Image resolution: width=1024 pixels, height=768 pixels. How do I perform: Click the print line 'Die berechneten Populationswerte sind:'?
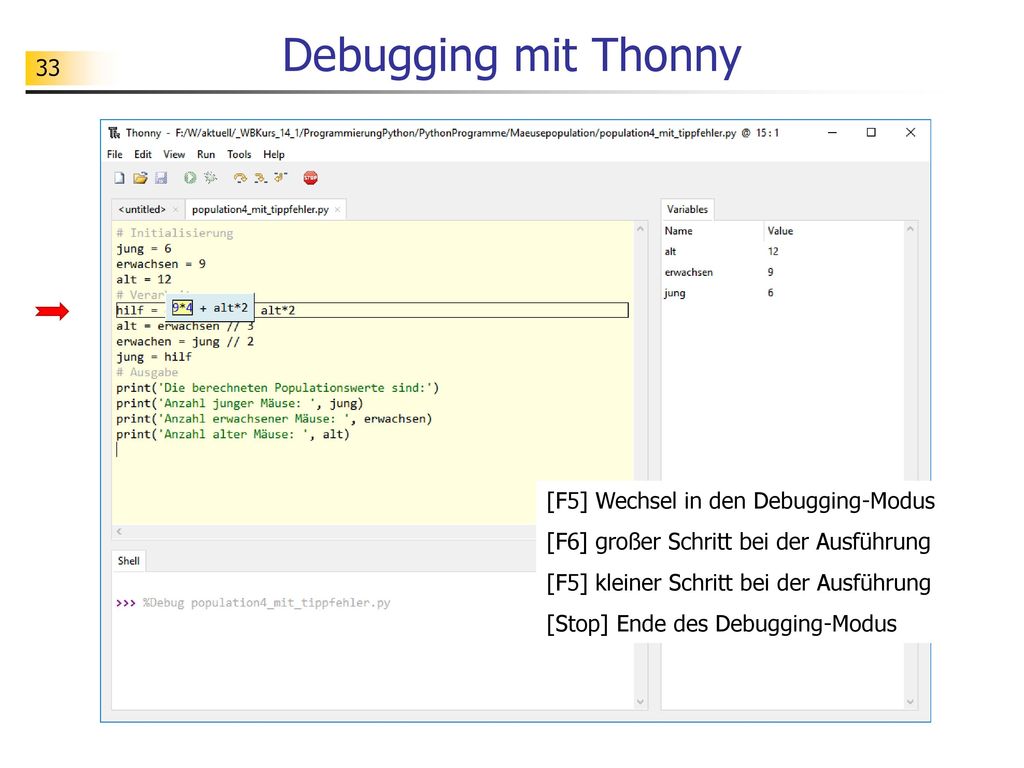(x=278, y=388)
